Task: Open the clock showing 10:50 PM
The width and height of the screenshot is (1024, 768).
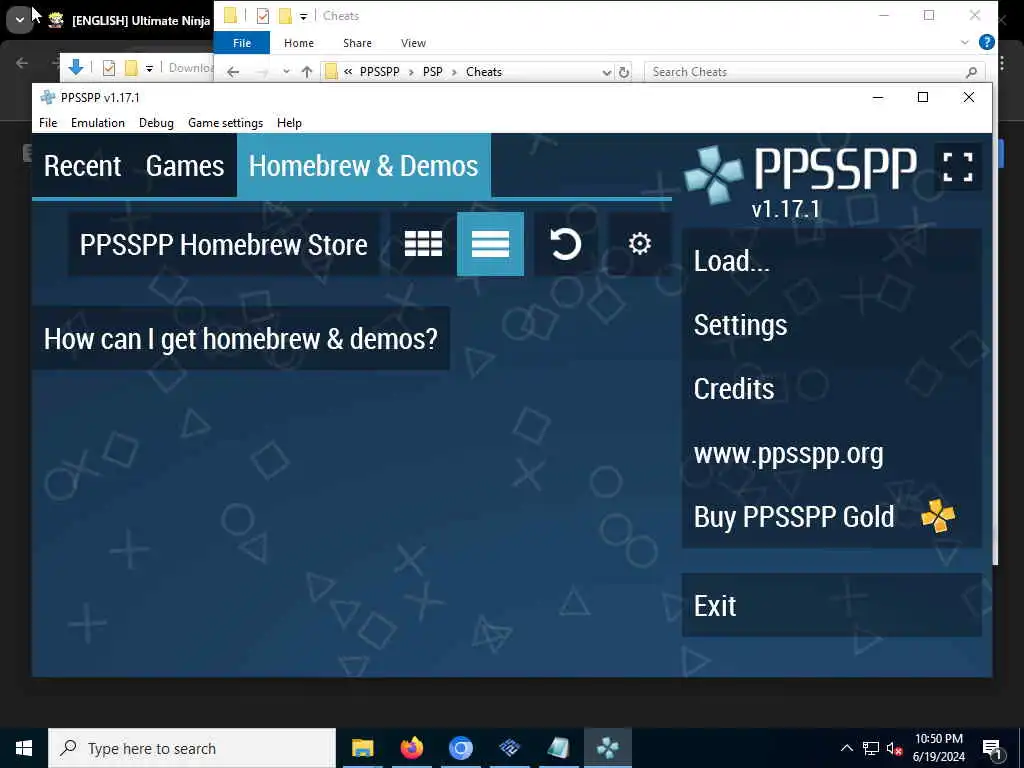Action: tap(938, 748)
